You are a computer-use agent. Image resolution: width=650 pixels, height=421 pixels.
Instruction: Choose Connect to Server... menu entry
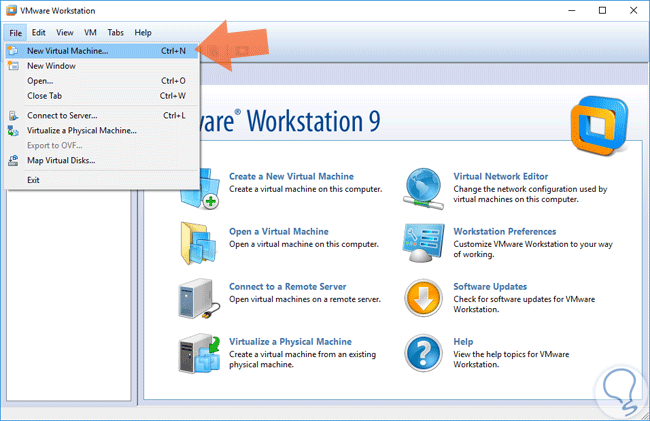click(x=102, y=116)
